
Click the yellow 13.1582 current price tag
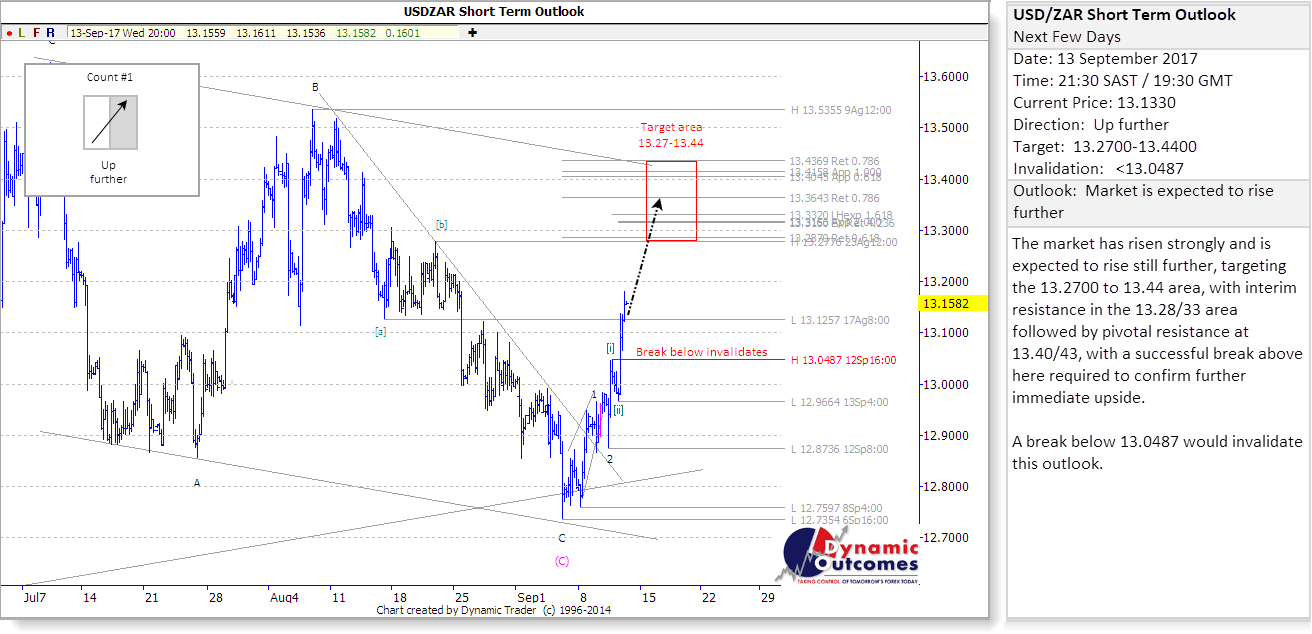[953, 303]
